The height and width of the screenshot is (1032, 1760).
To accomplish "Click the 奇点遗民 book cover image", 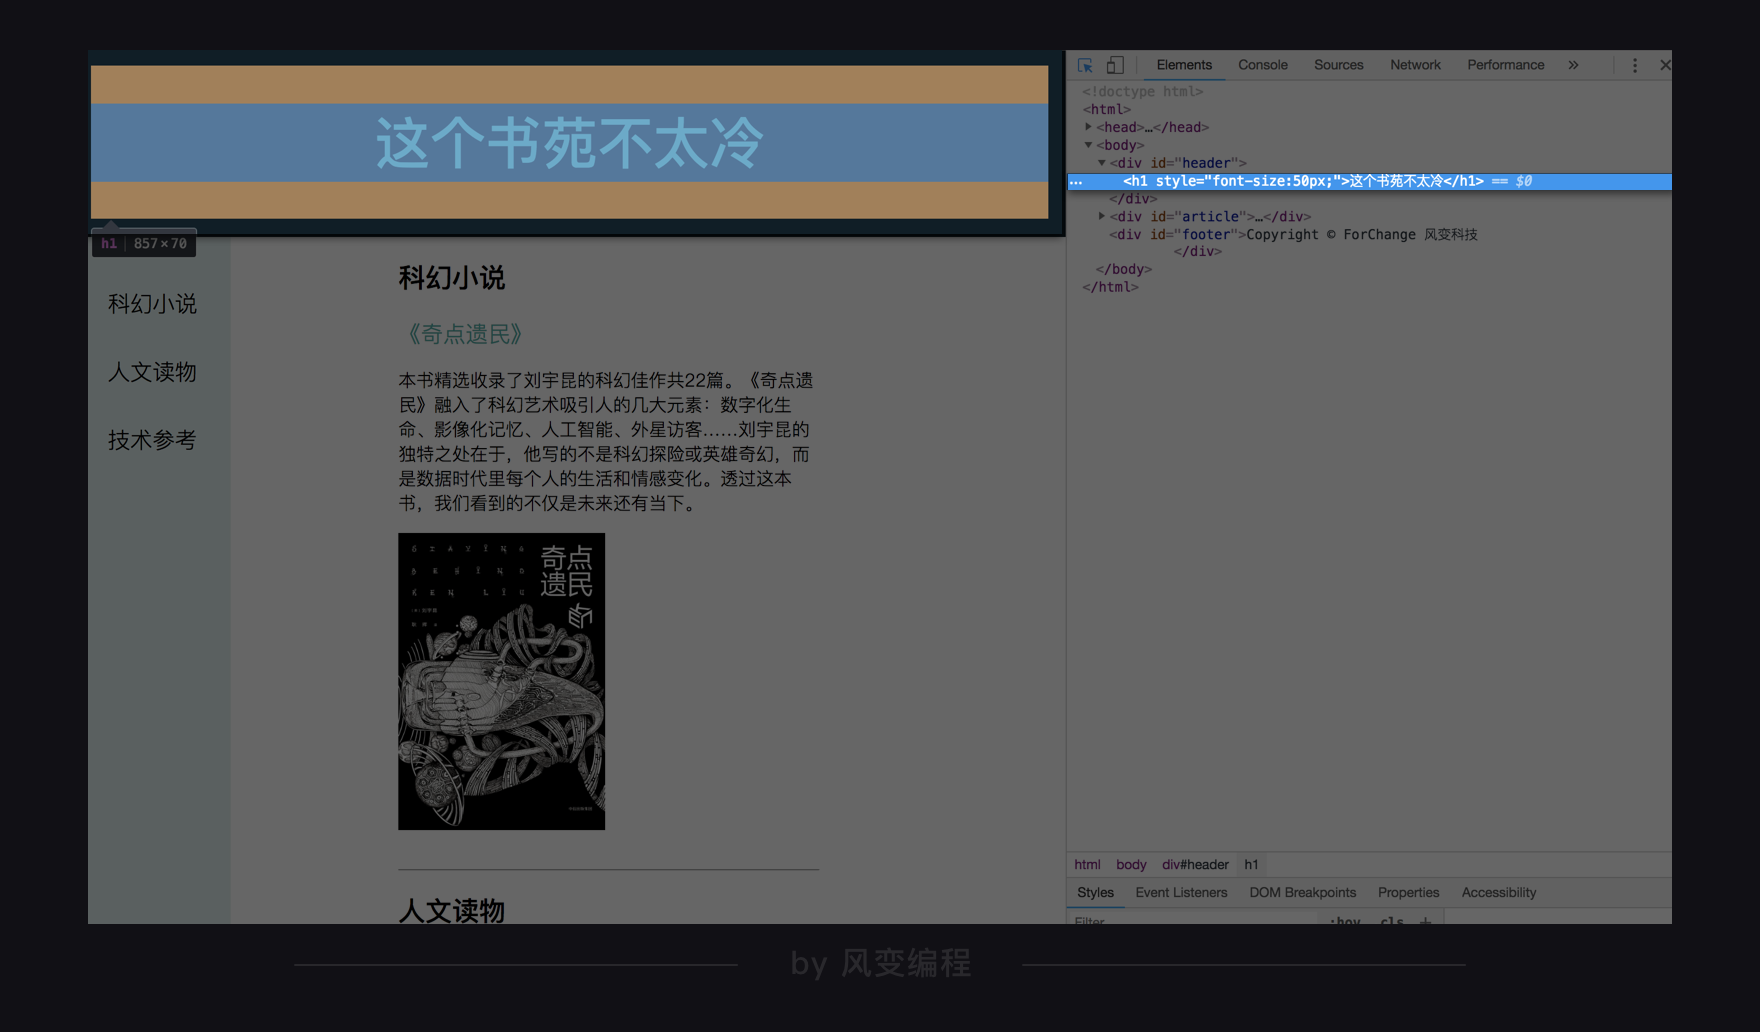I will click(x=501, y=681).
